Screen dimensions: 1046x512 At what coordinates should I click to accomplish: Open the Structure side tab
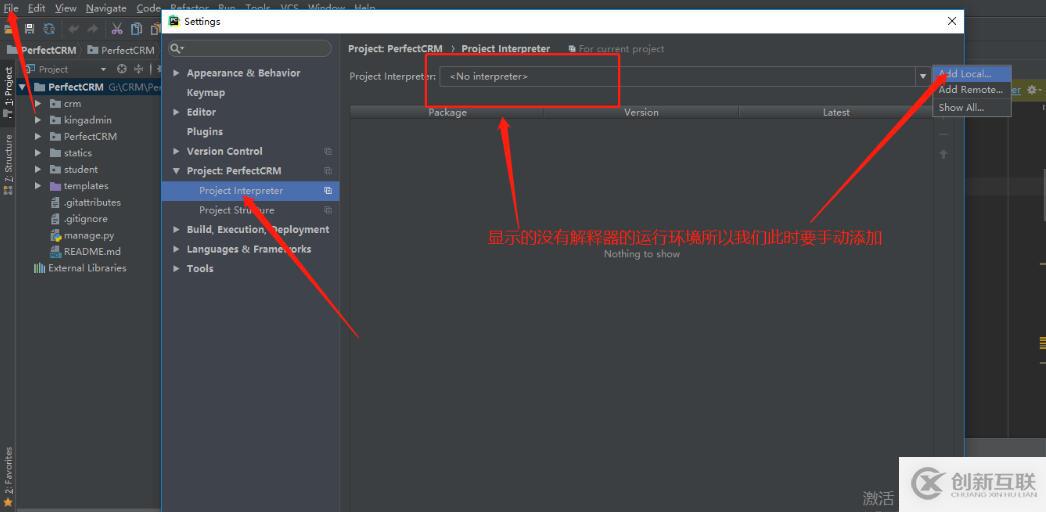pyautogui.click(x=8, y=163)
